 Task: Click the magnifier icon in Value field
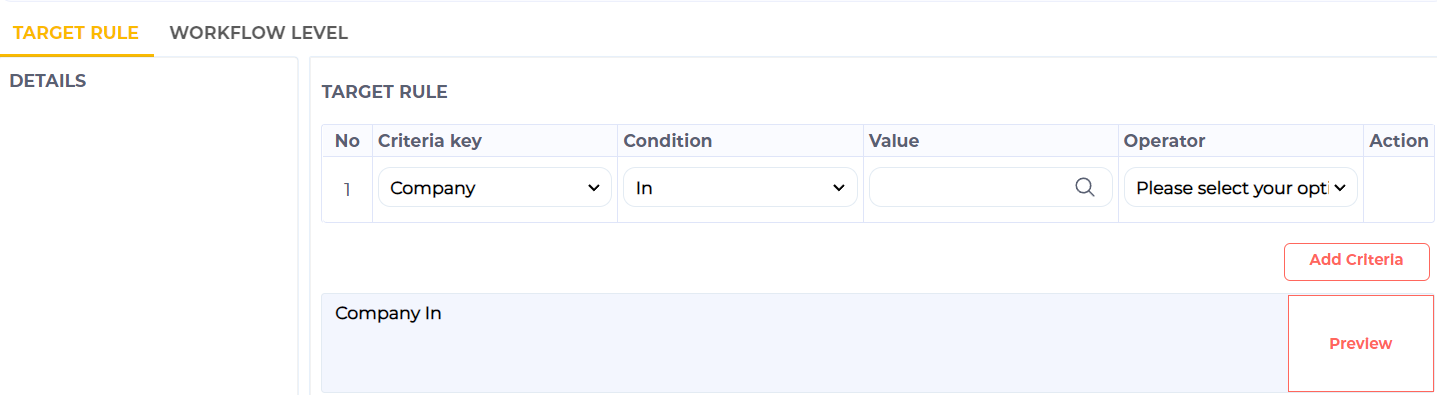click(1085, 187)
